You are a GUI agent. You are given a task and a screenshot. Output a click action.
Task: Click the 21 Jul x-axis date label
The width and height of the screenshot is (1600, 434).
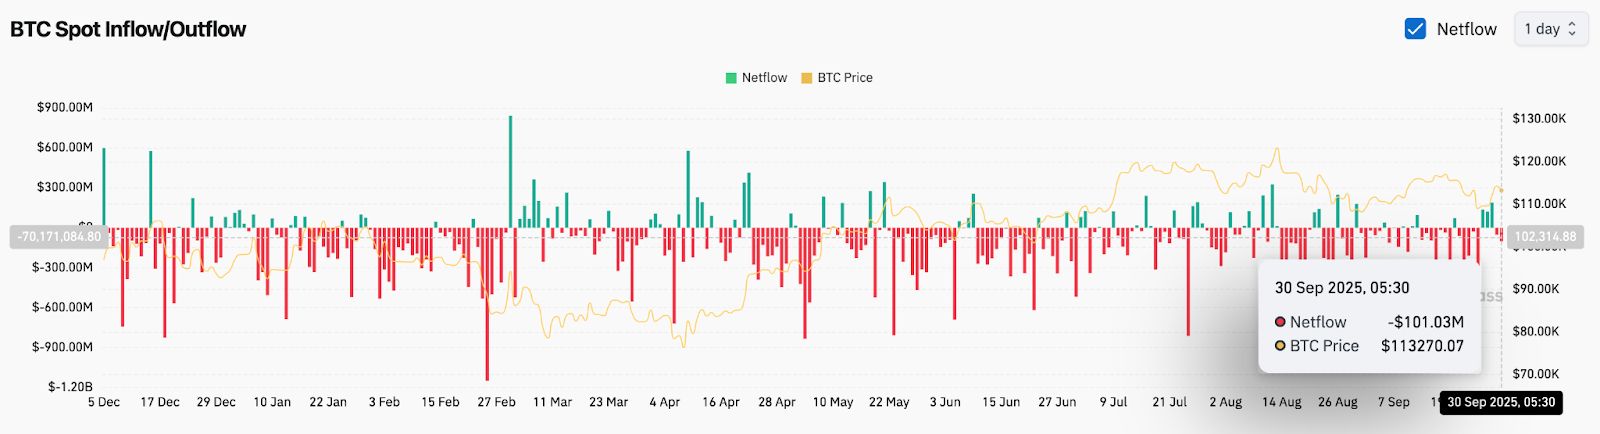pos(1169,402)
